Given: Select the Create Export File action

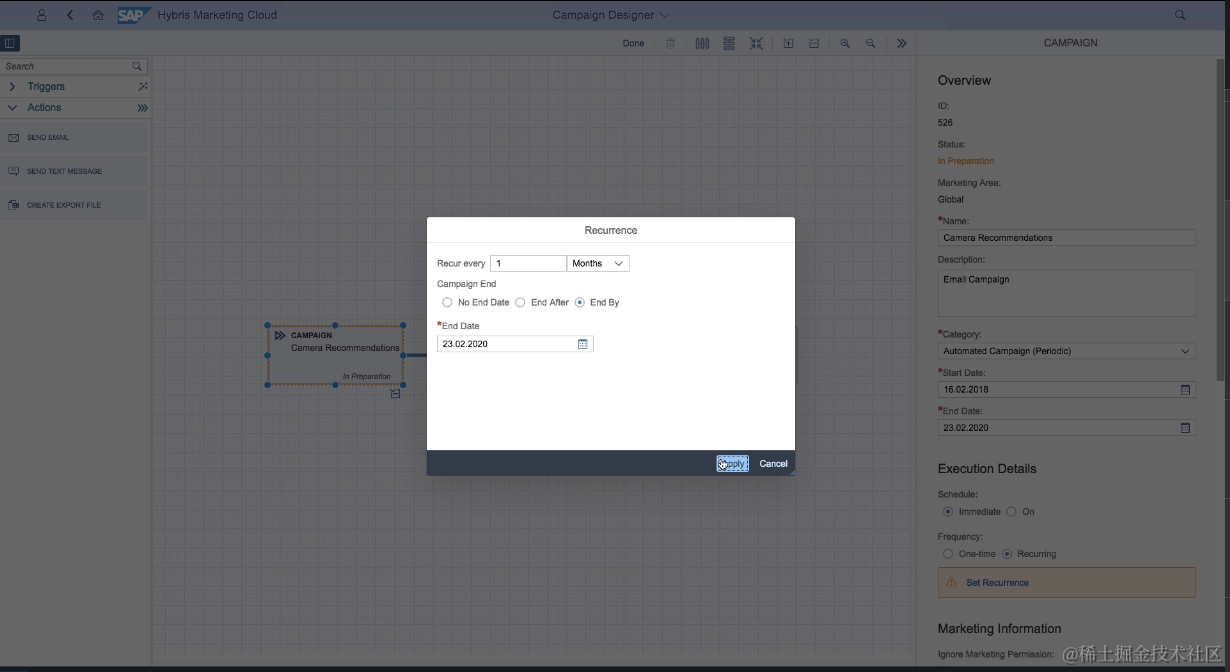Looking at the screenshot, I should coord(74,205).
